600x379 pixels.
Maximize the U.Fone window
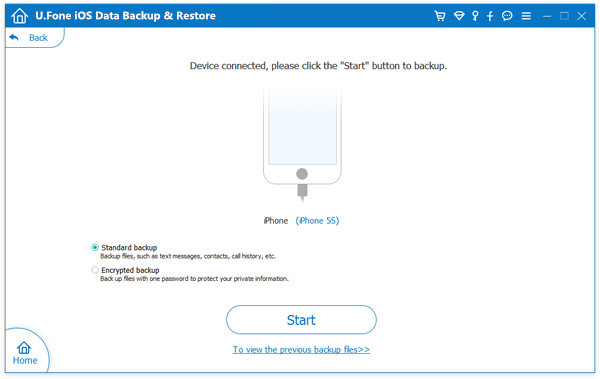point(564,16)
